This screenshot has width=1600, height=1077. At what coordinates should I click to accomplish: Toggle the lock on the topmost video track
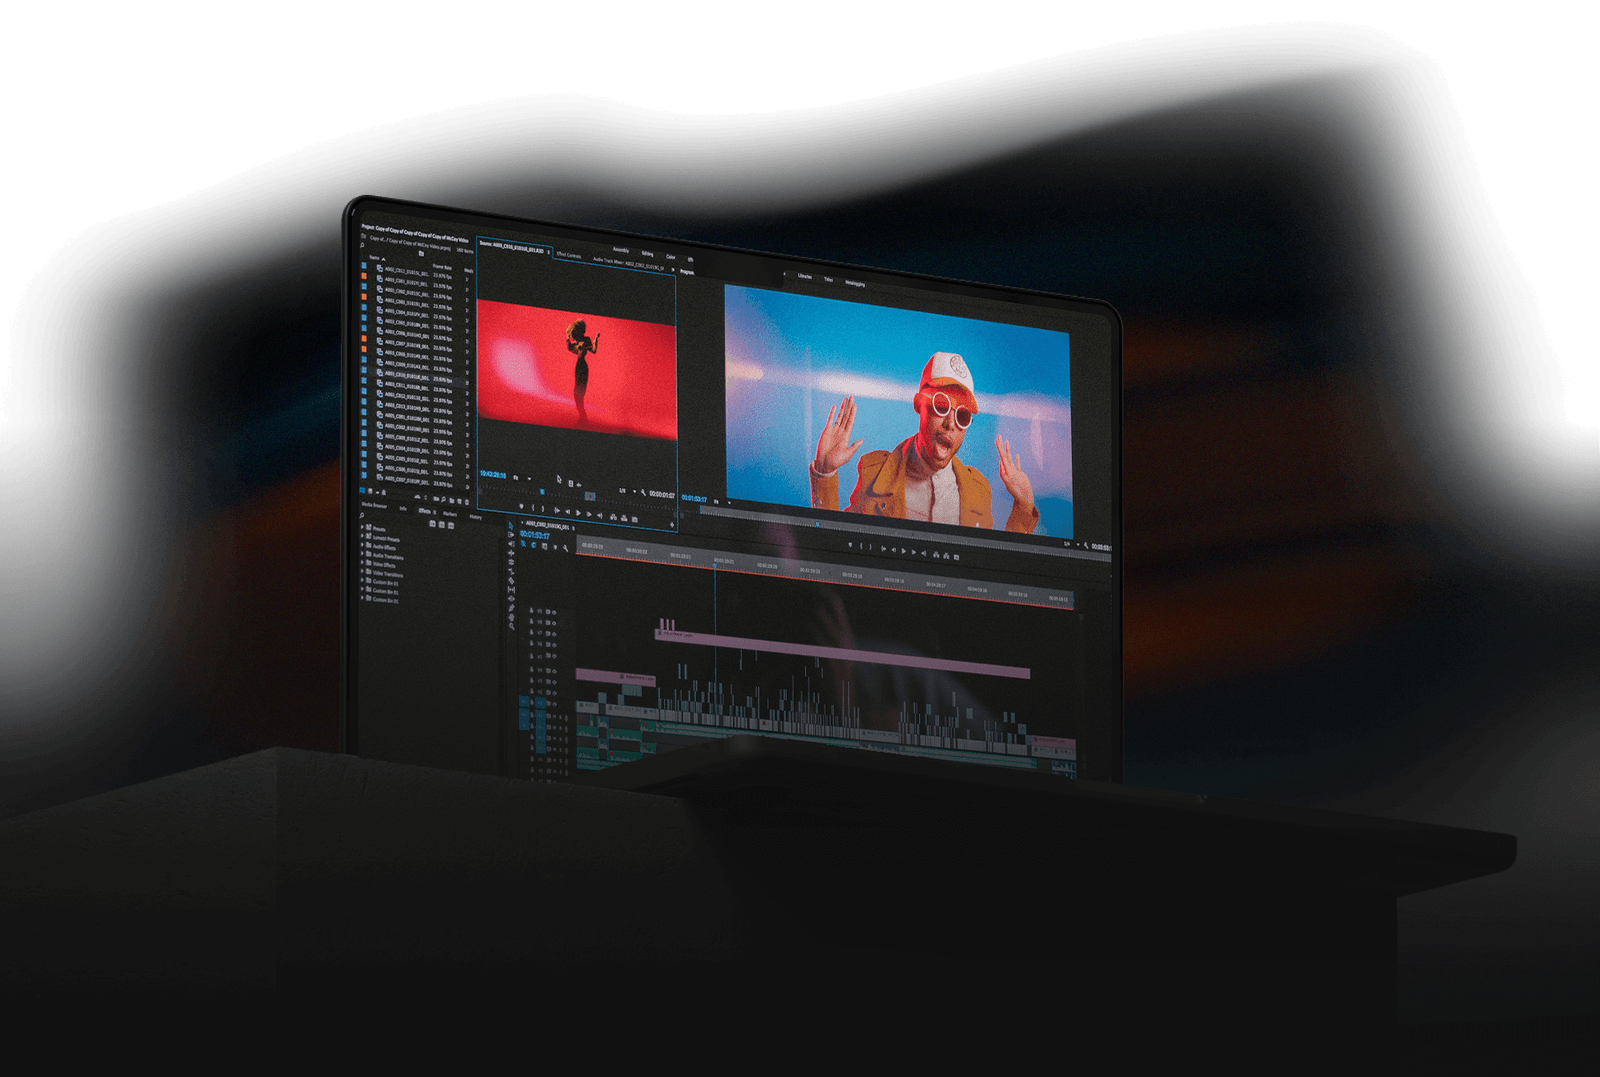click(532, 610)
